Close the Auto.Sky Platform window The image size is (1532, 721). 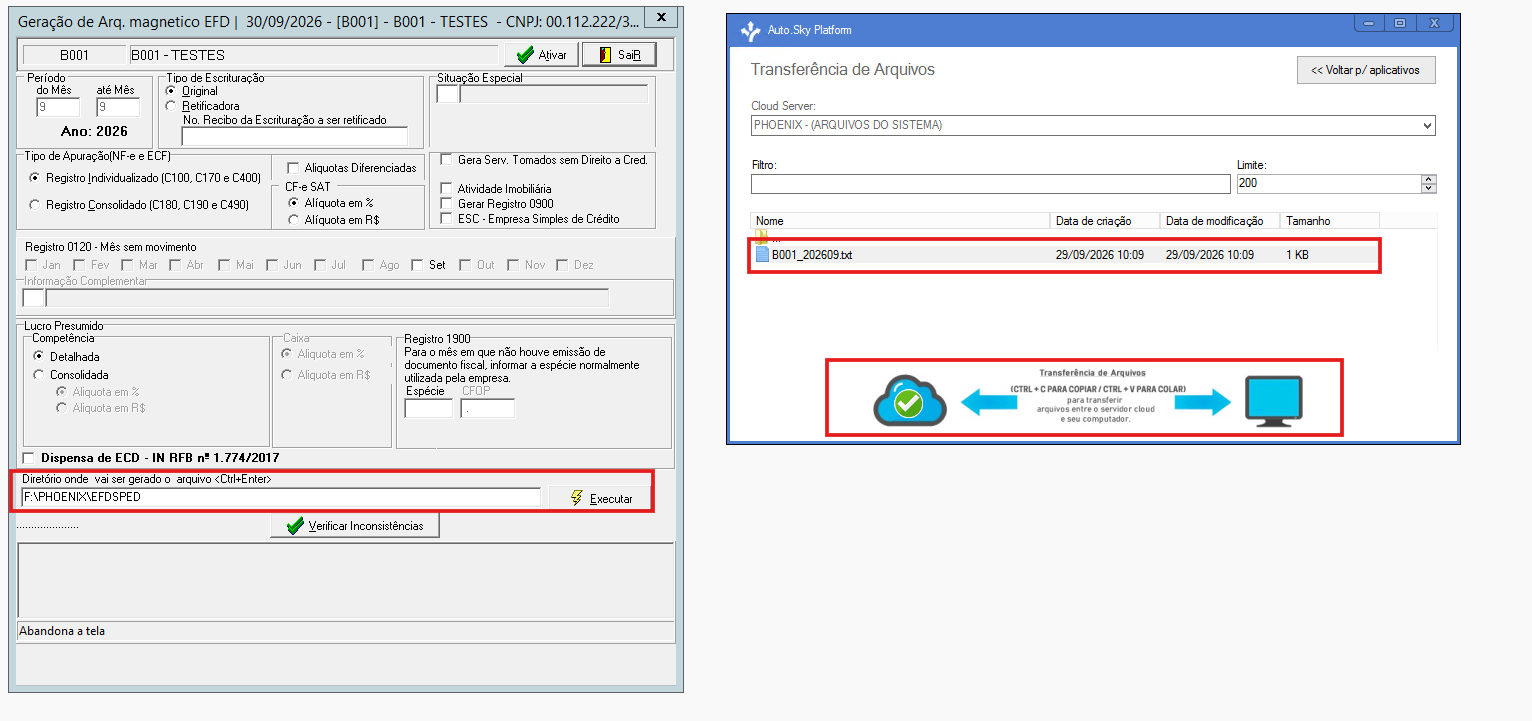pyautogui.click(x=1433, y=22)
